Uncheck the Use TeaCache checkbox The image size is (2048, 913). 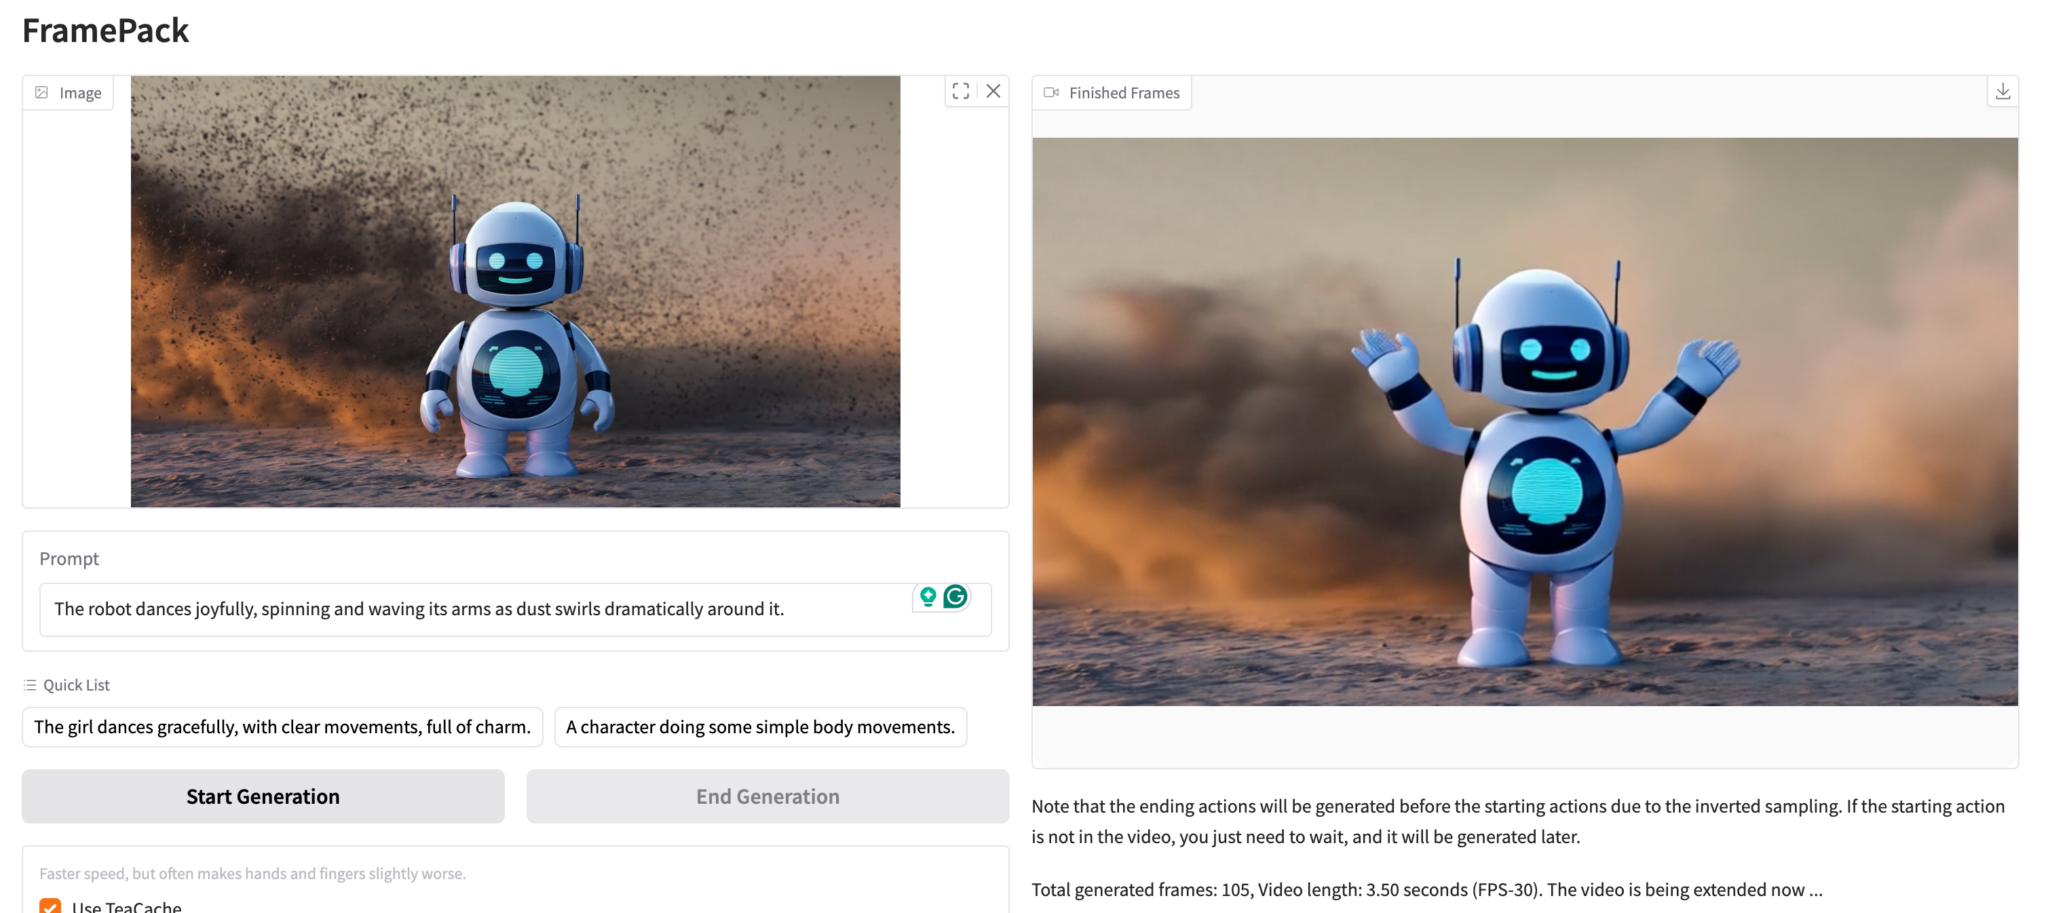(x=50, y=906)
